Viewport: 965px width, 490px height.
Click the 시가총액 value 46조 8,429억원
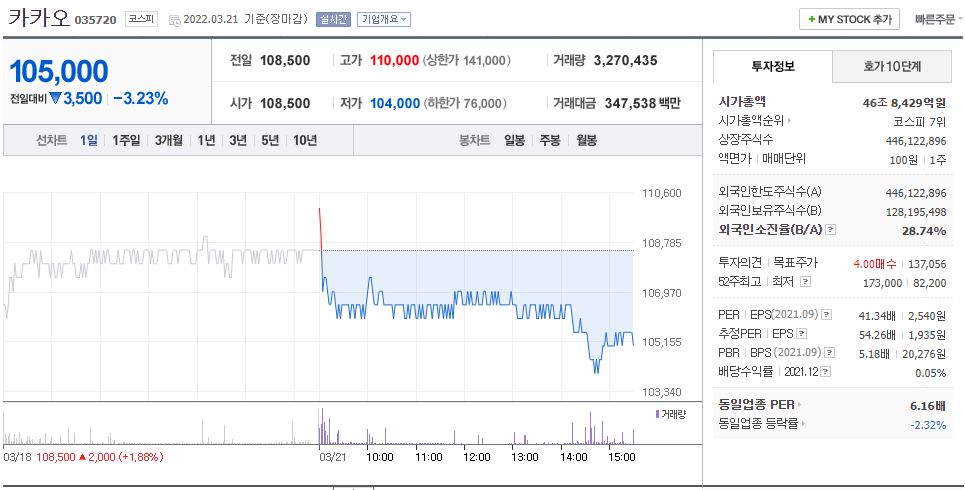tap(904, 103)
